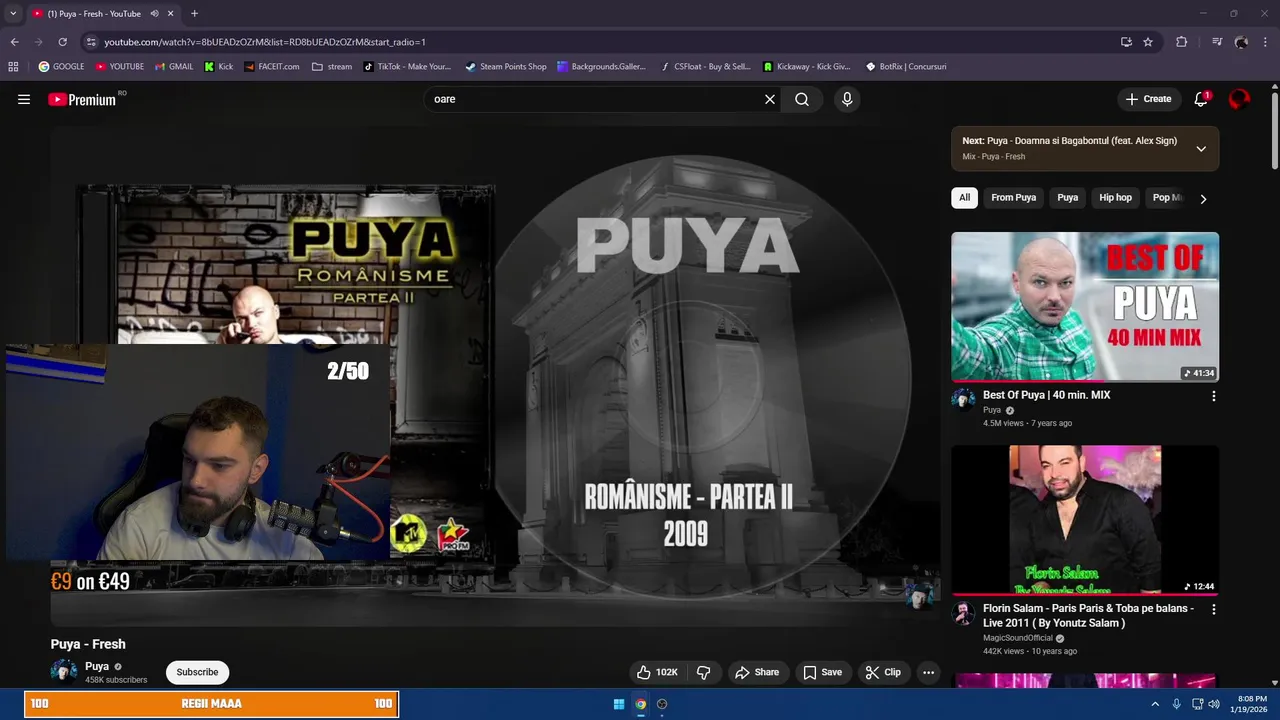This screenshot has height=720, width=1280.
Task: Click Chrome icon in taskbar
Action: click(x=640, y=704)
